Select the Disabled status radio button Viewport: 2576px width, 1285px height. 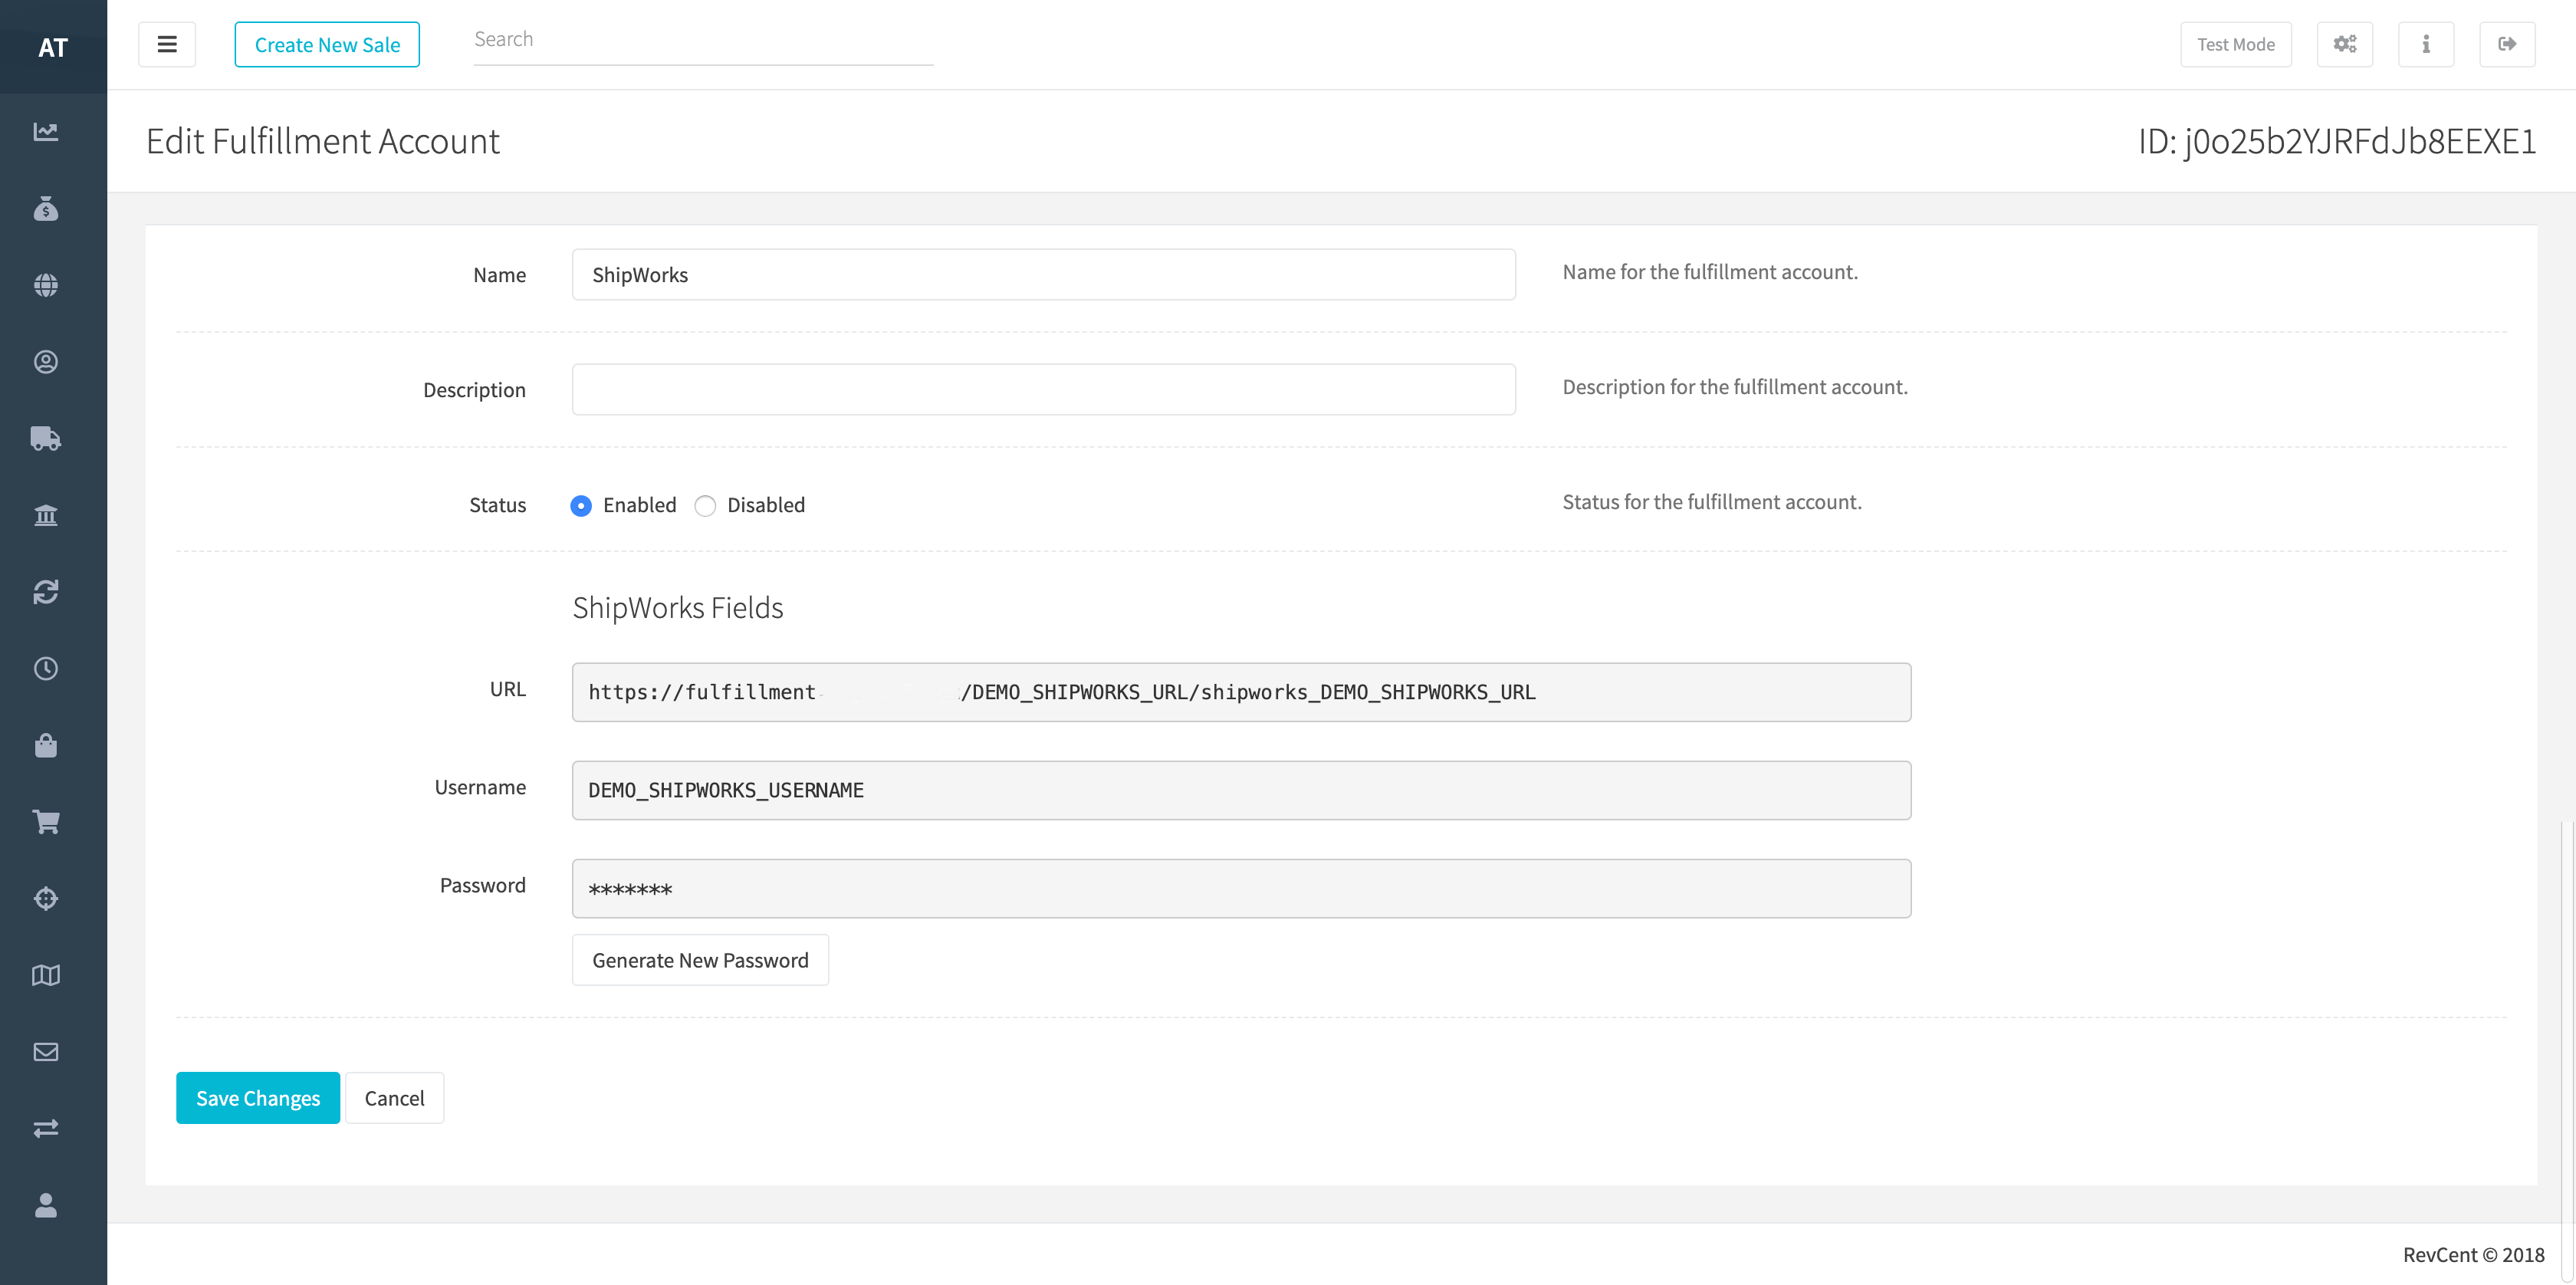point(705,506)
